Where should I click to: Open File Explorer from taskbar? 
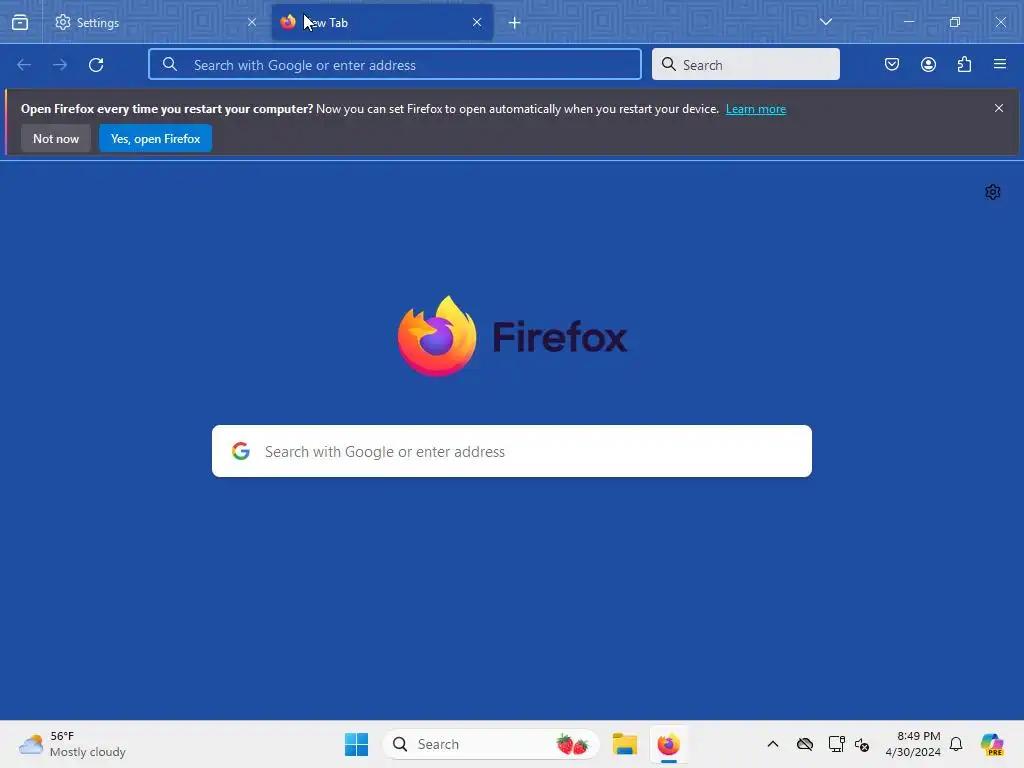(x=624, y=744)
